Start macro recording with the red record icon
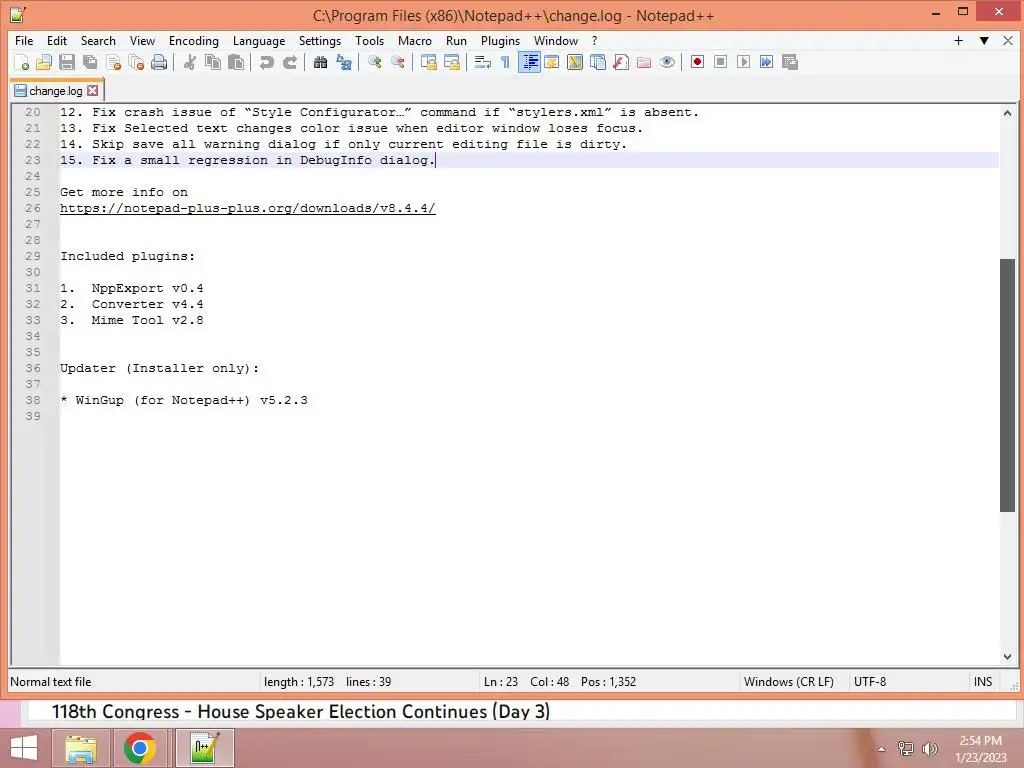Viewport: 1024px width, 768px height. (x=697, y=62)
